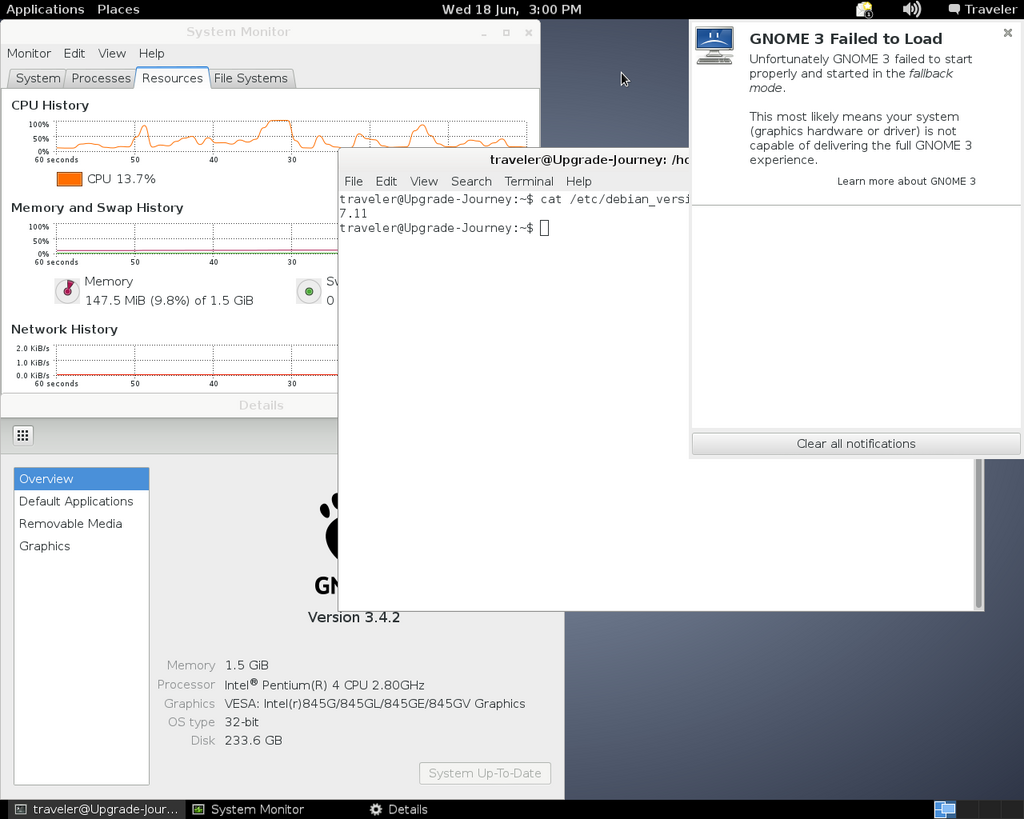Viewport: 1024px width, 819px height.
Task: Click the Version 3.4.2 text
Action: click(x=354, y=618)
